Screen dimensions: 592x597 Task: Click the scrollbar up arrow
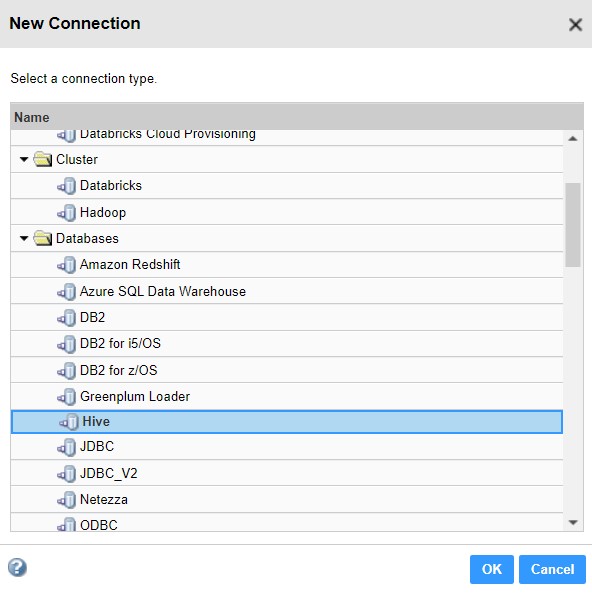pyautogui.click(x=573, y=139)
